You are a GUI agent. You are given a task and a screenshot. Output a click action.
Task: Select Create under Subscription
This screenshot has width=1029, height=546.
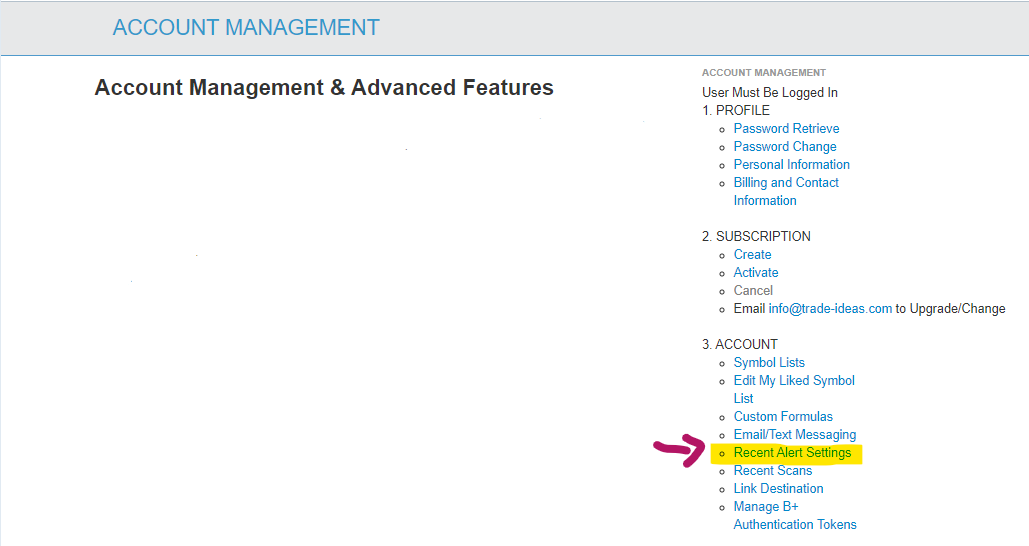point(752,255)
